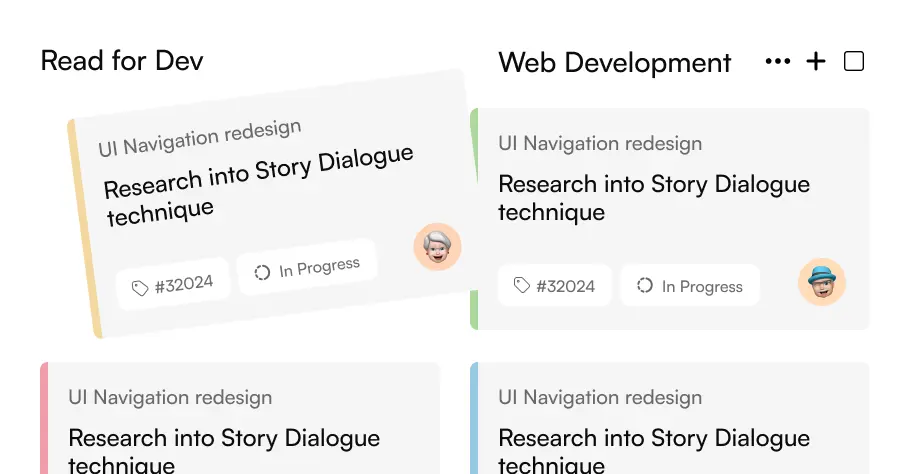The width and height of the screenshot is (910, 474).
Task: Tick the checkbox in the Web Development header
Action: pos(854,62)
